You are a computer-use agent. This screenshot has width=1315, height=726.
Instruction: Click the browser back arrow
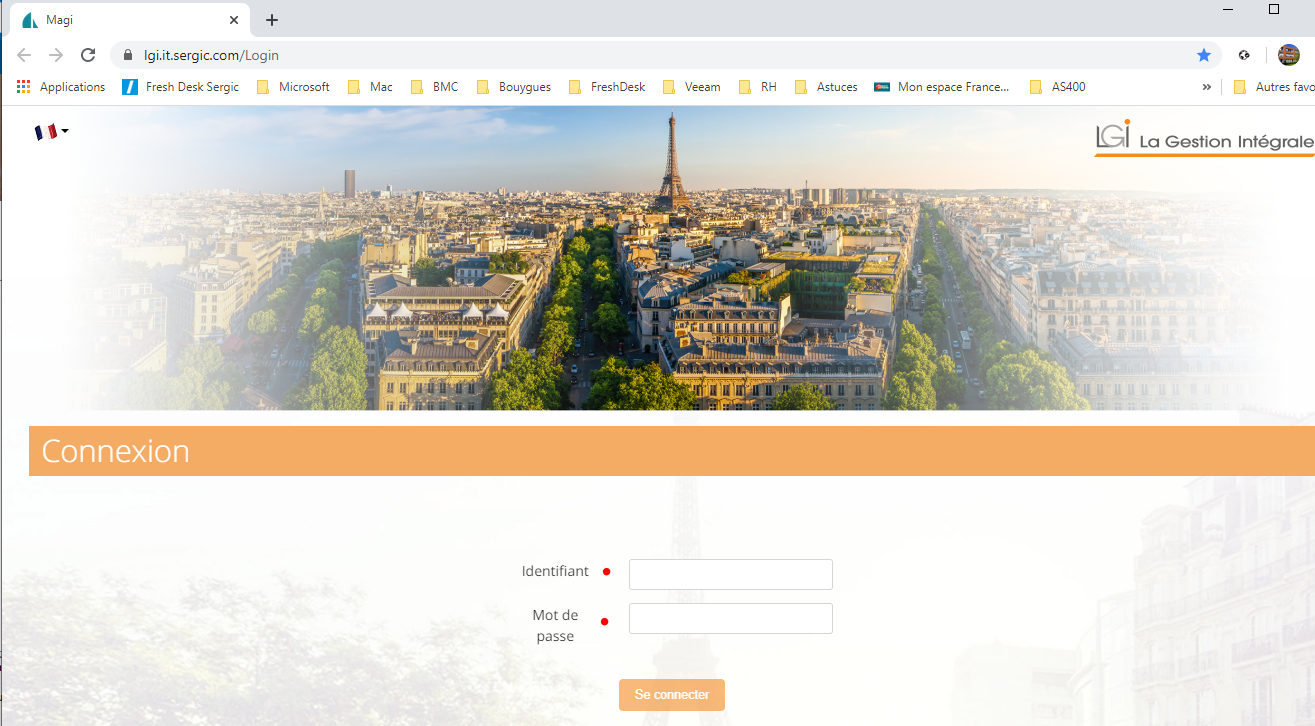pyautogui.click(x=24, y=55)
